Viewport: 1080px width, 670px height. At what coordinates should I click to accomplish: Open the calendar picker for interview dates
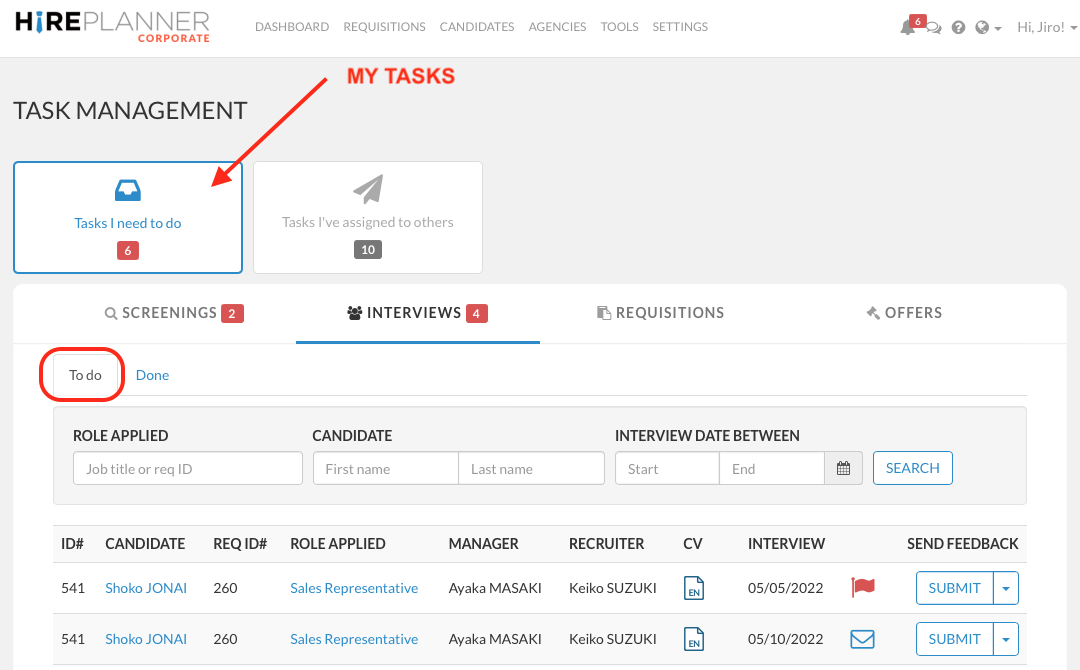click(x=843, y=467)
